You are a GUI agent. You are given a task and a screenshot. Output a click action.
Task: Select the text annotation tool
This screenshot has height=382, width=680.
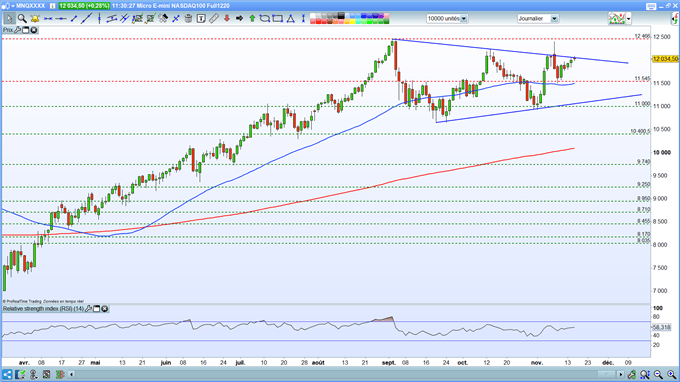(x=201, y=18)
